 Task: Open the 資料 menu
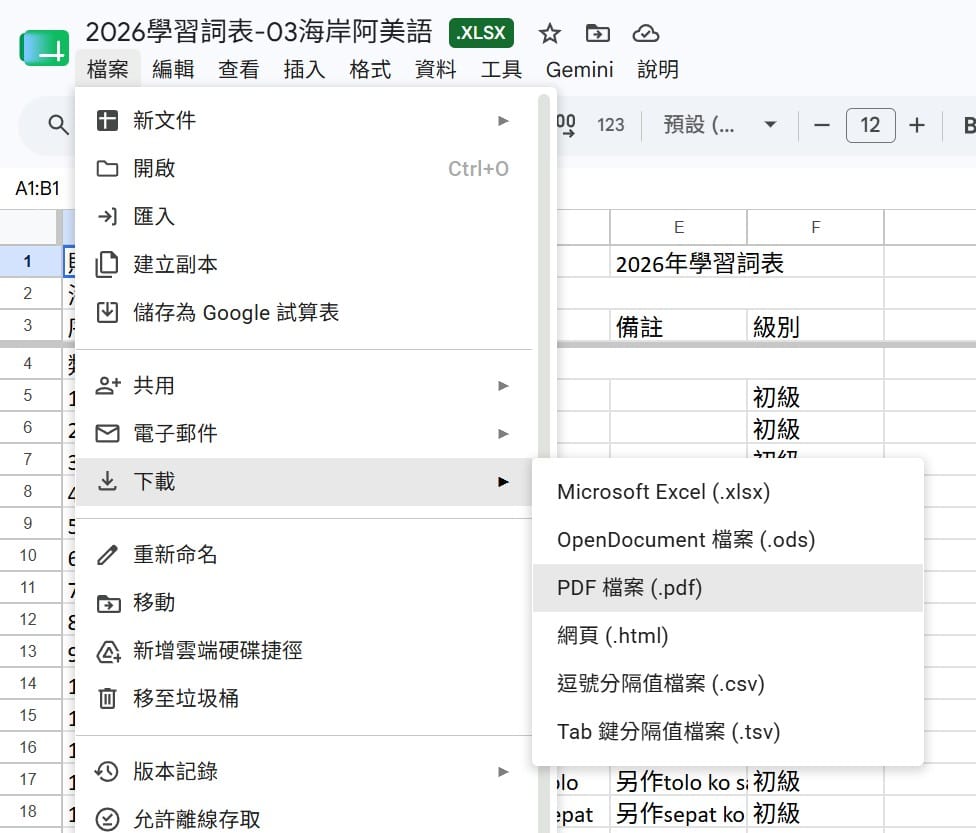point(435,69)
